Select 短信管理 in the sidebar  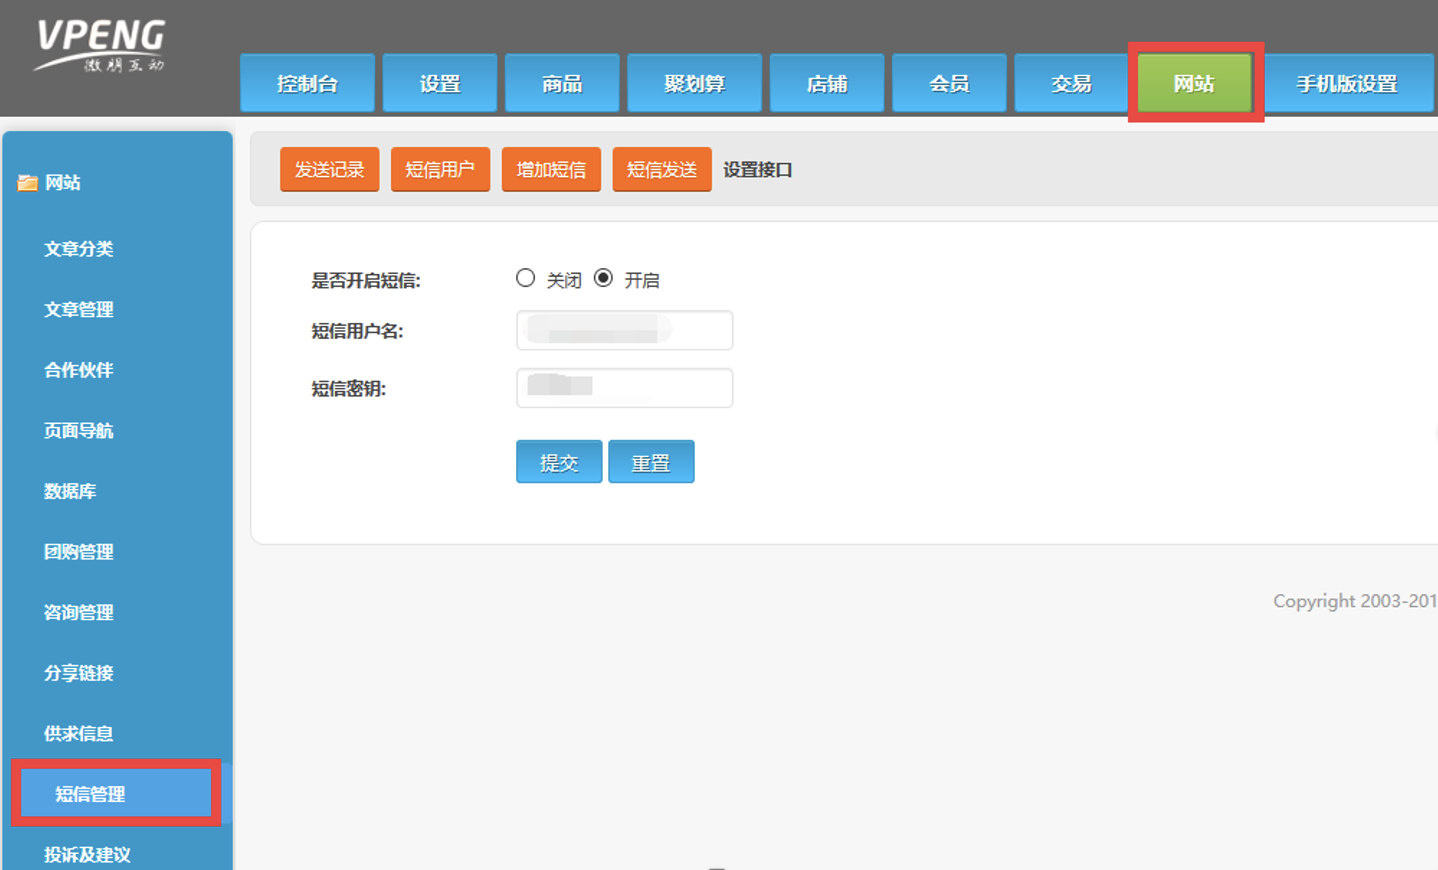90,794
